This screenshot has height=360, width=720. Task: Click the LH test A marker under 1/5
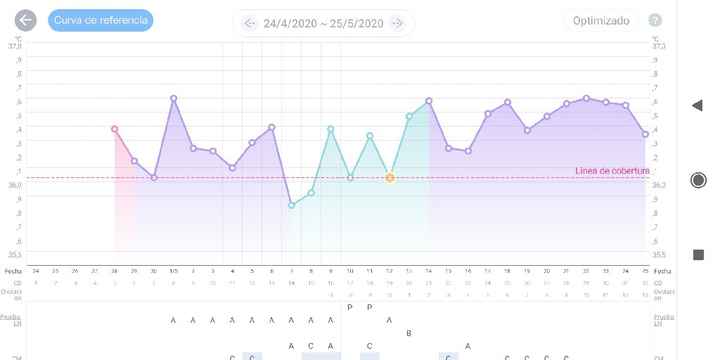173,320
